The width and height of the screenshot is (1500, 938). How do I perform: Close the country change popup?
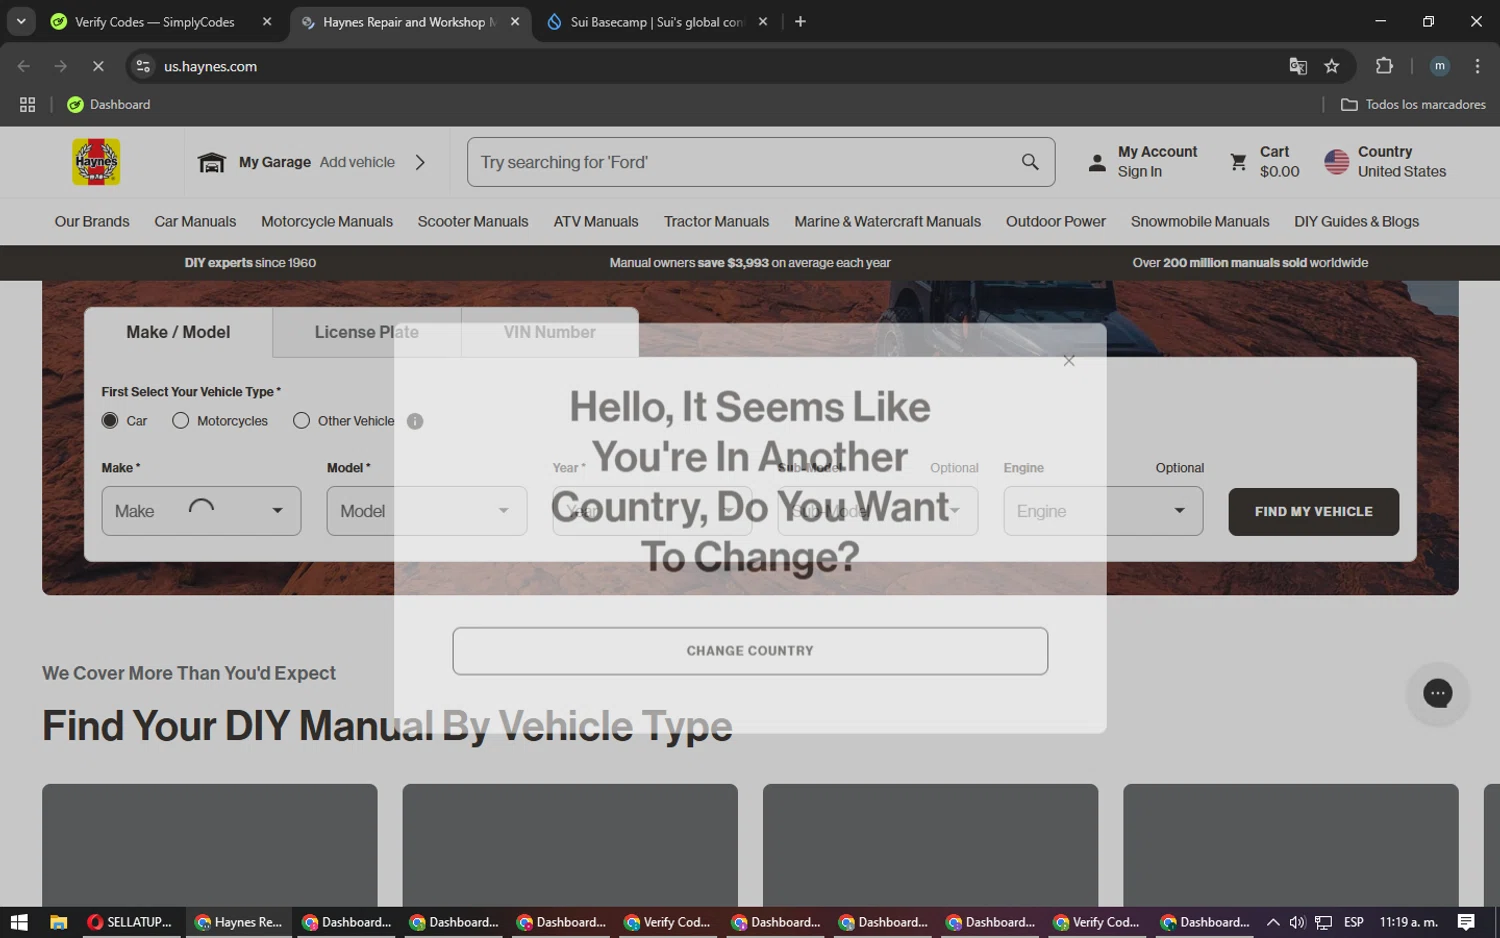point(1068,361)
